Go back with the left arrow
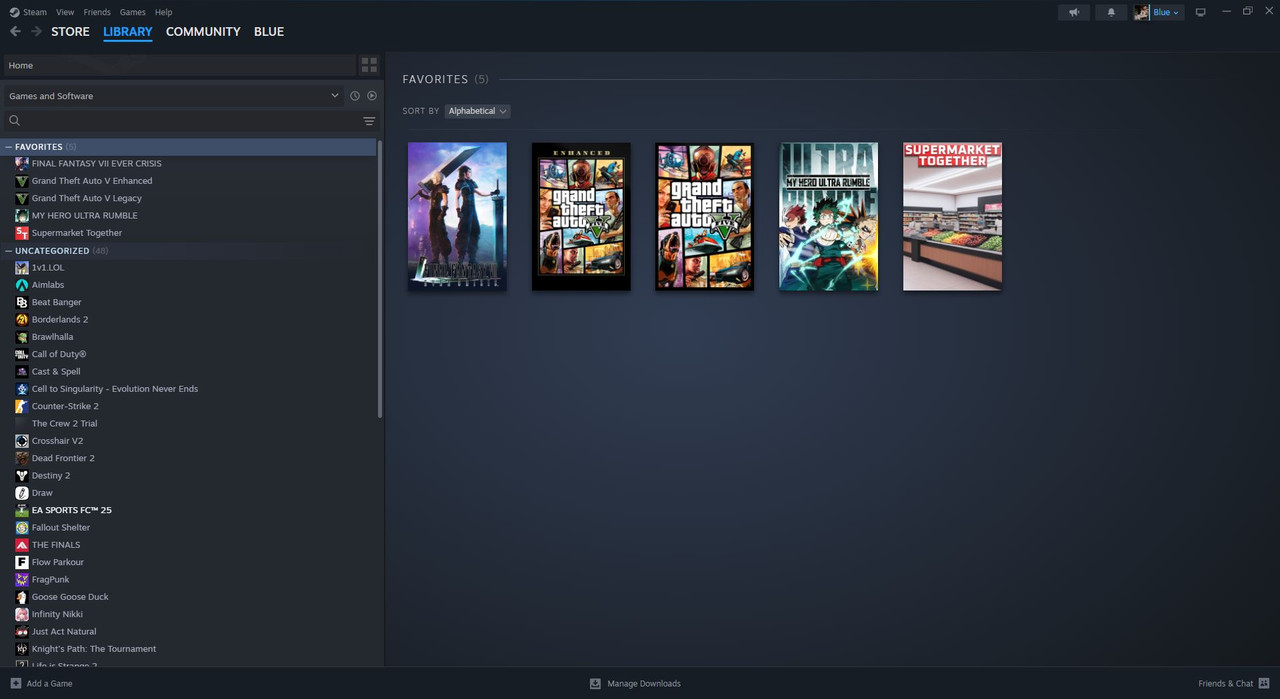The image size is (1280, 699). [15, 32]
